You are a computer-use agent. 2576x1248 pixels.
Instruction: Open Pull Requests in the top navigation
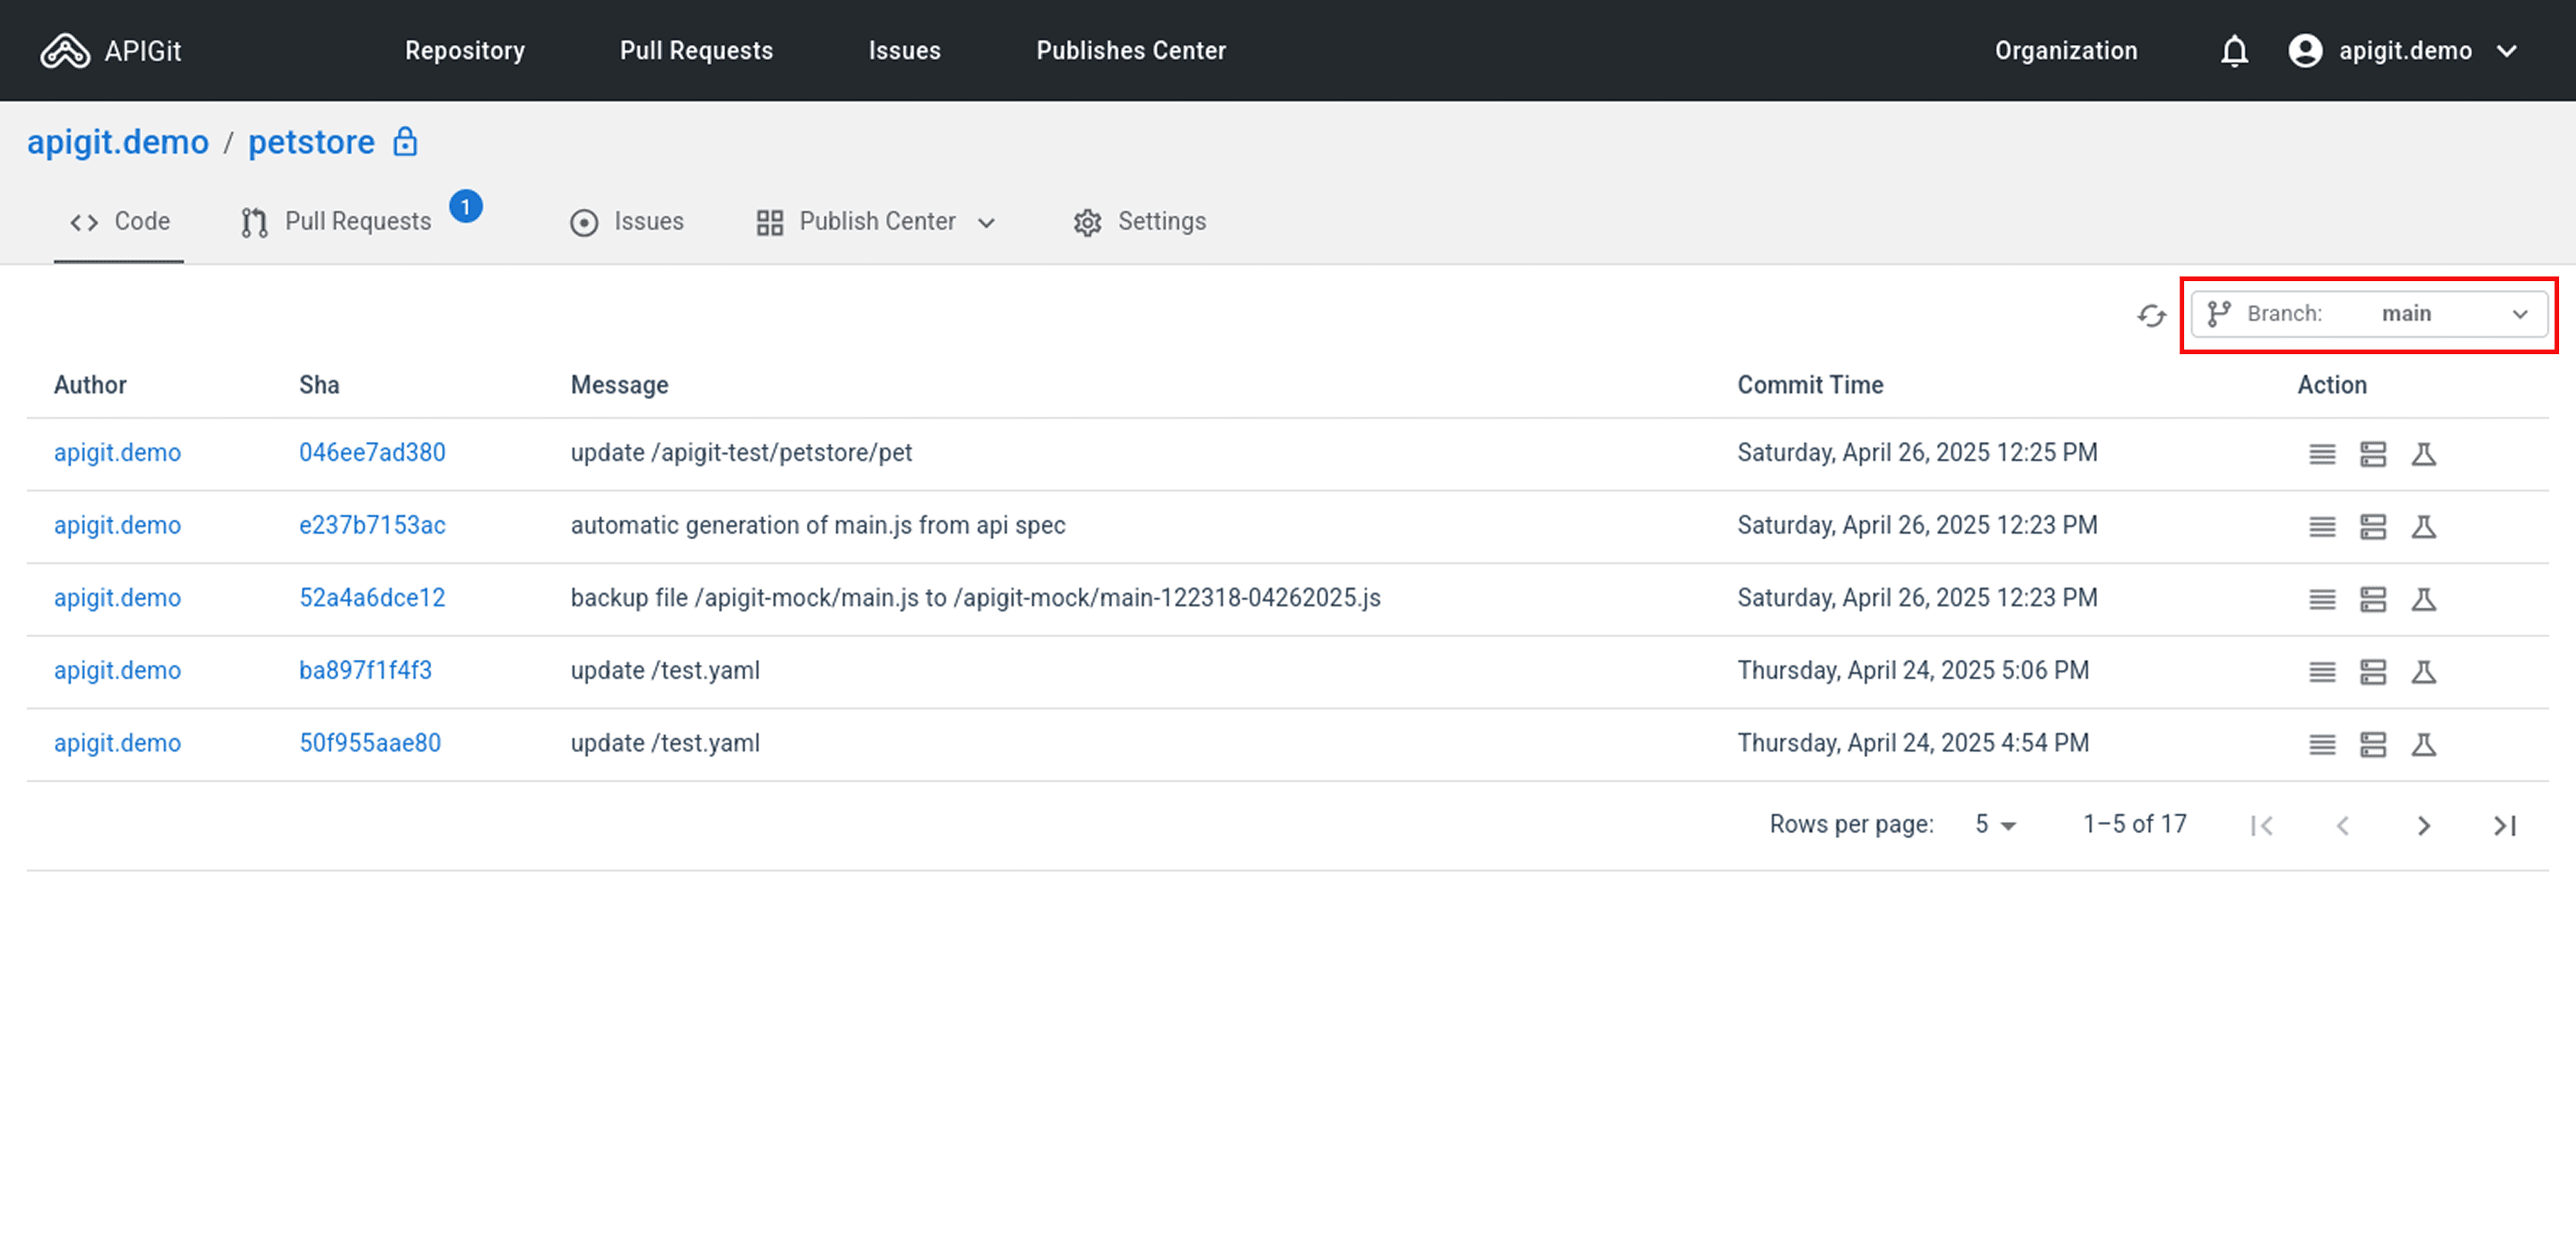[696, 51]
